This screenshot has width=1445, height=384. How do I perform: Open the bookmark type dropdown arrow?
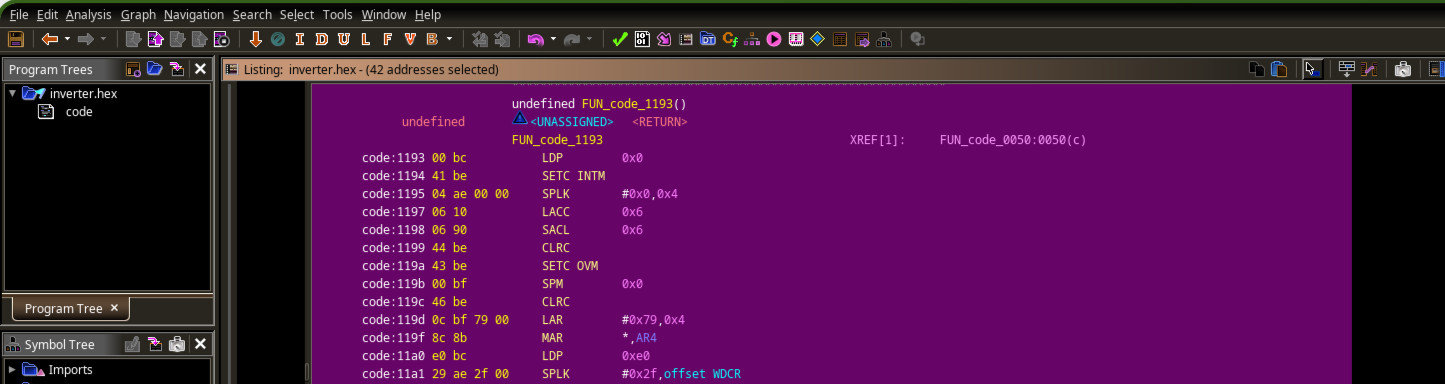pos(450,39)
